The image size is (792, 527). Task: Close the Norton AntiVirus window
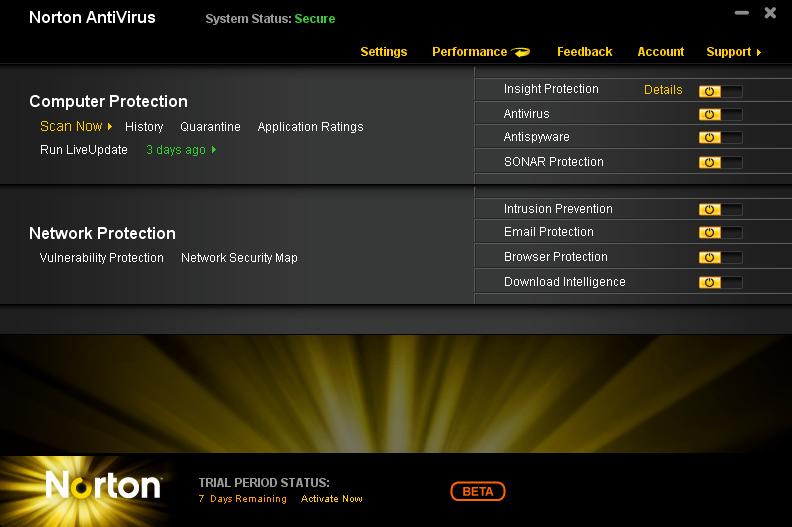point(770,13)
